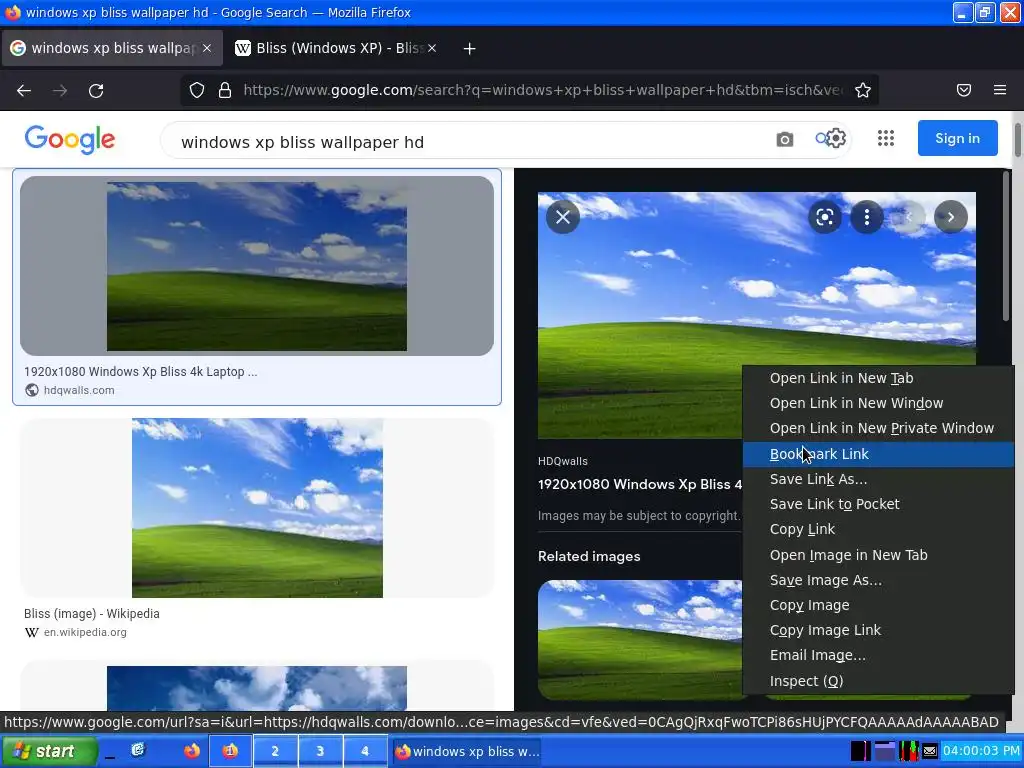1024x768 pixels.
Task: Go to the Google homepage logo
Action: (70, 139)
